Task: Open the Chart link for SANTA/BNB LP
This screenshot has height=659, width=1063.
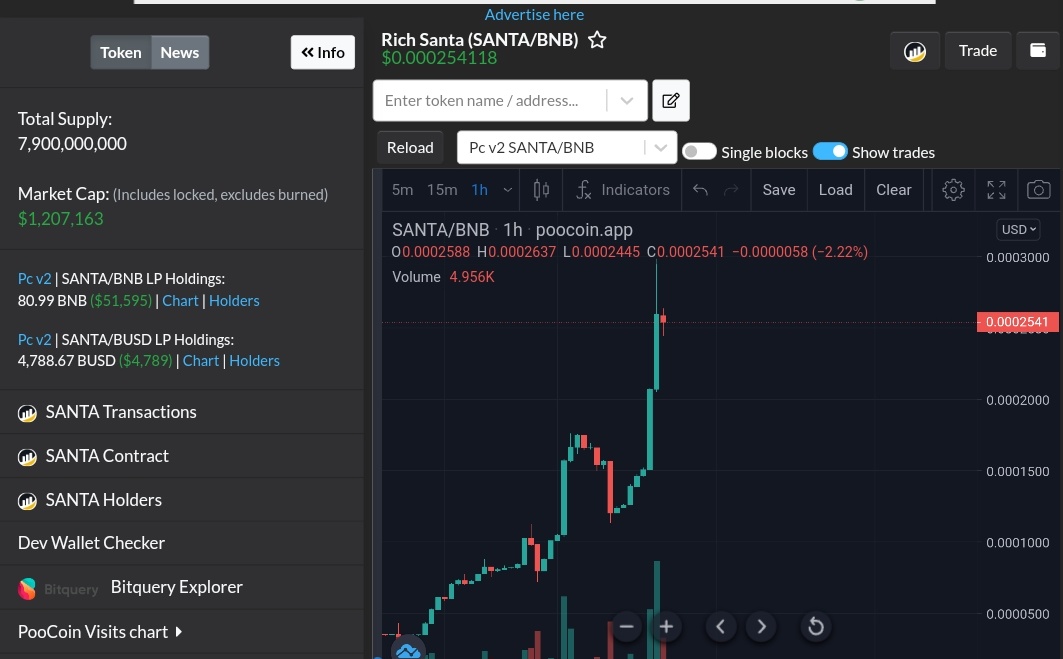Action: click(180, 300)
